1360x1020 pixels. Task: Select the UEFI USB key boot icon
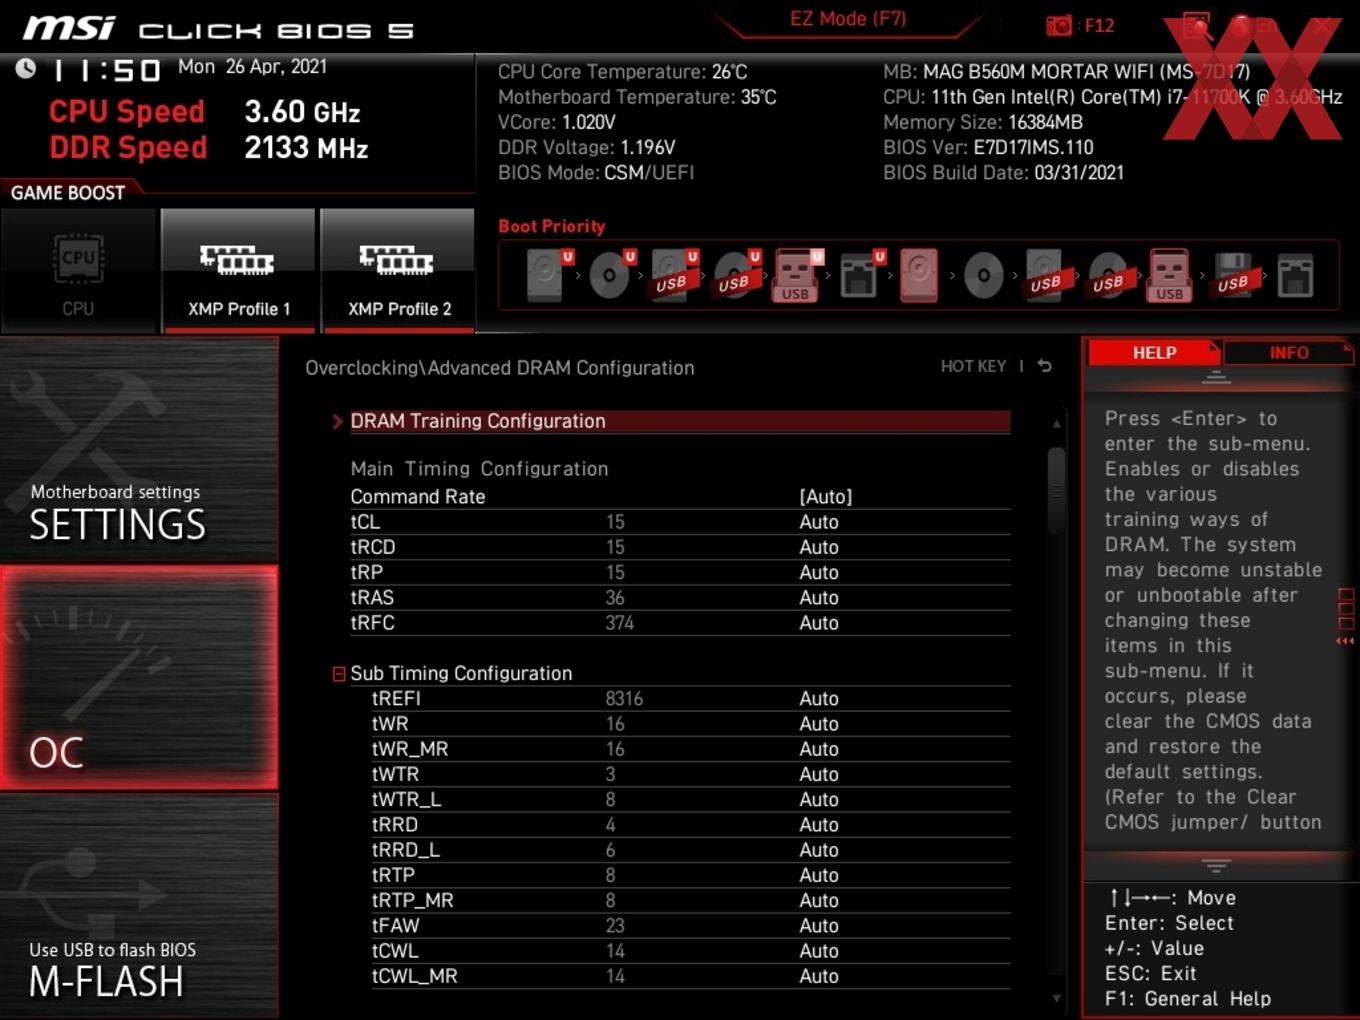[796, 275]
